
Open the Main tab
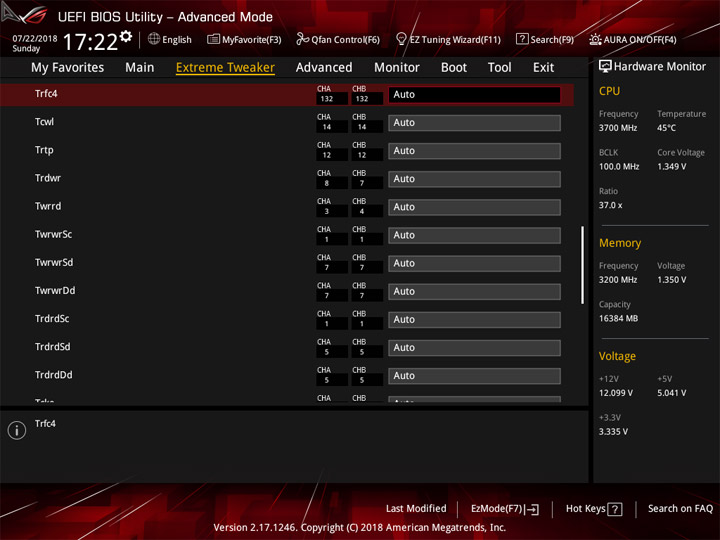pyautogui.click(x=140, y=68)
